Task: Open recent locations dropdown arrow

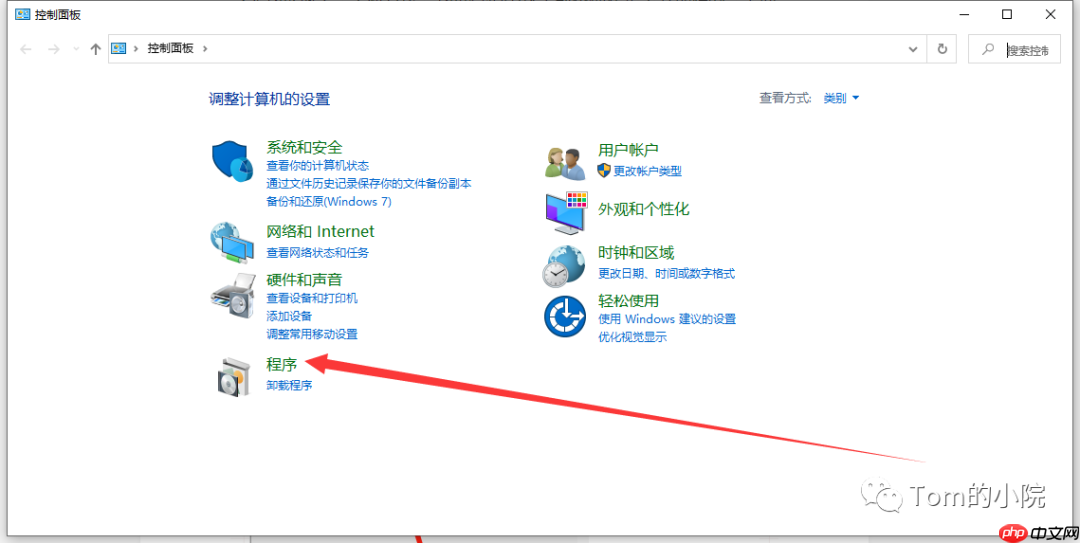Action: coord(76,50)
